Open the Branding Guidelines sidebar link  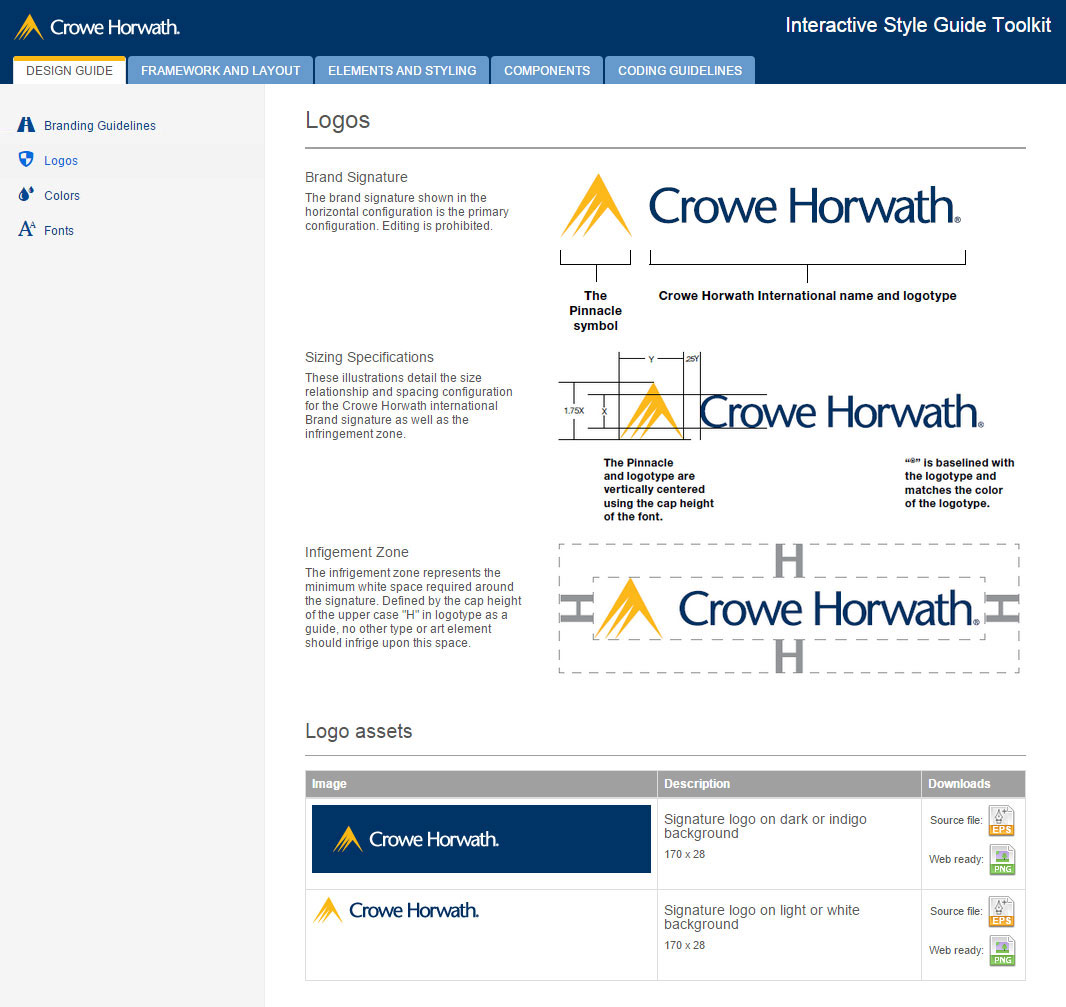(x=100, y=125)
